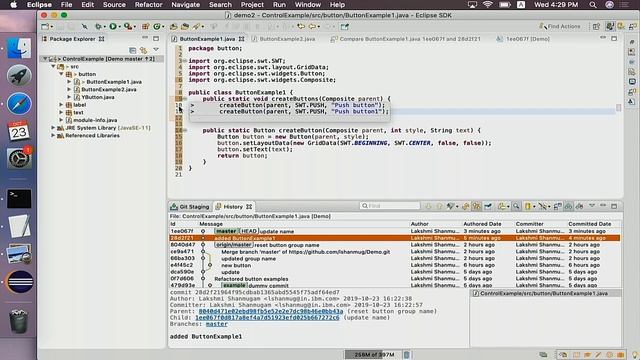Click the heap memory status bar

pos(374,354)
